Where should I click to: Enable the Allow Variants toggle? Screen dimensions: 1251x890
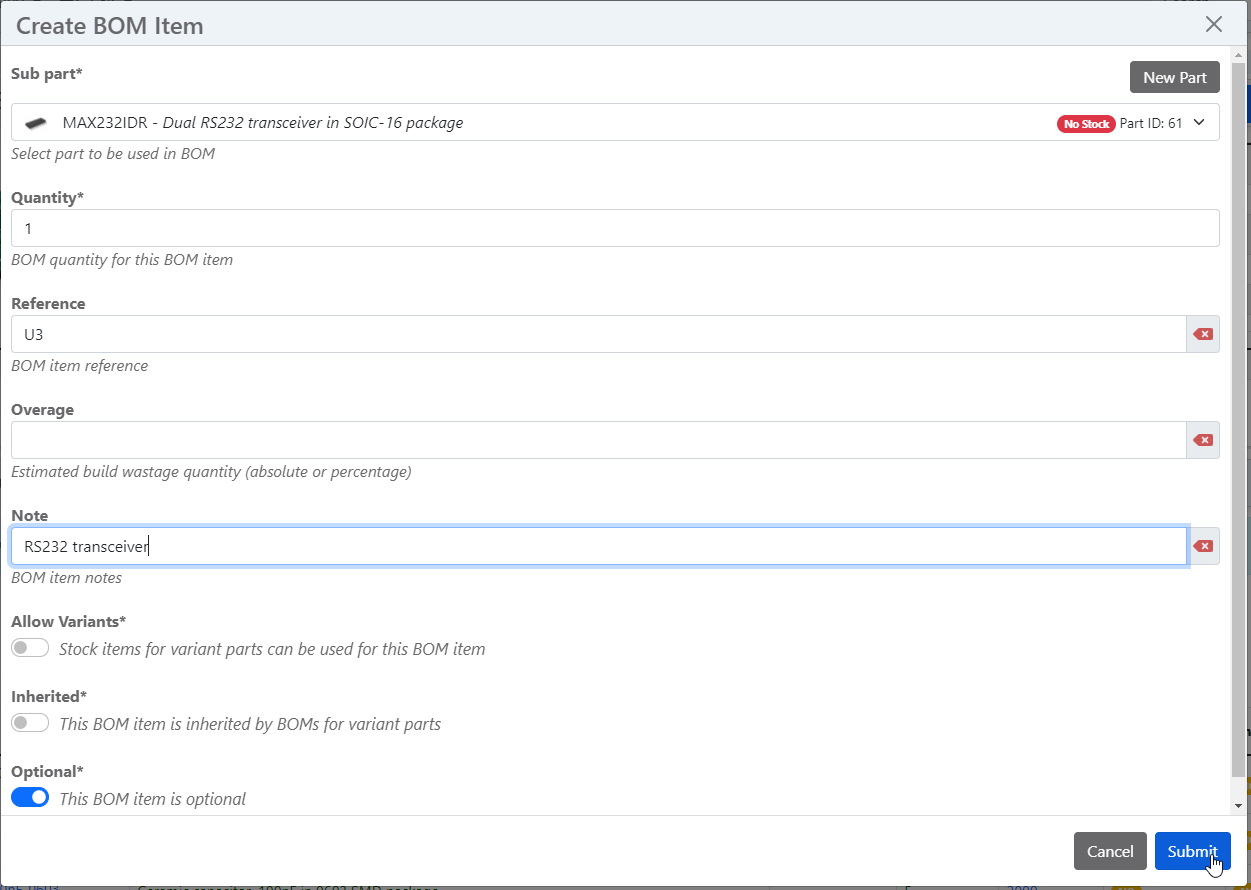30,648
